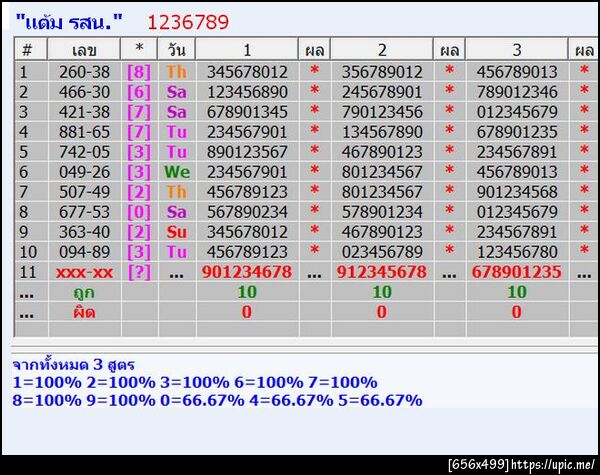Open the https://upic.me/ link
600x475 pixels.
(553, 465)
